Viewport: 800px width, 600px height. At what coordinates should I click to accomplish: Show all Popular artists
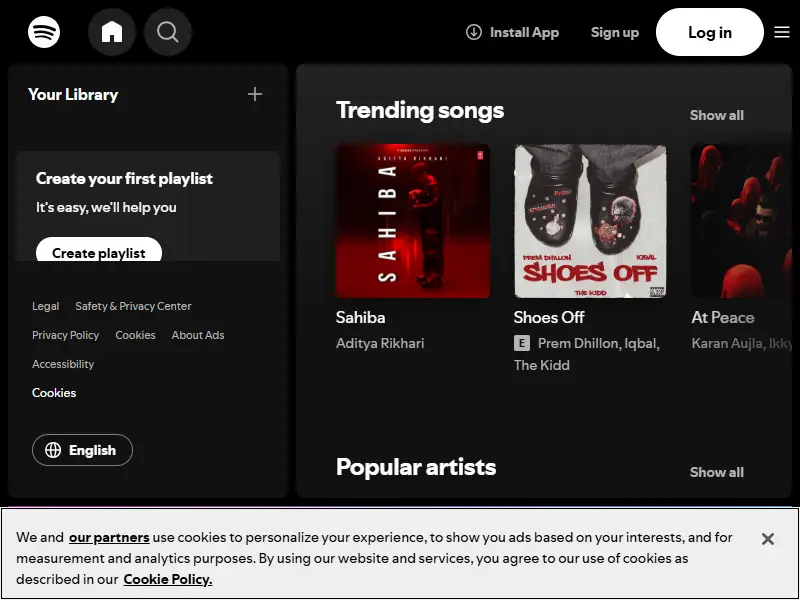(x=716, y=472)
